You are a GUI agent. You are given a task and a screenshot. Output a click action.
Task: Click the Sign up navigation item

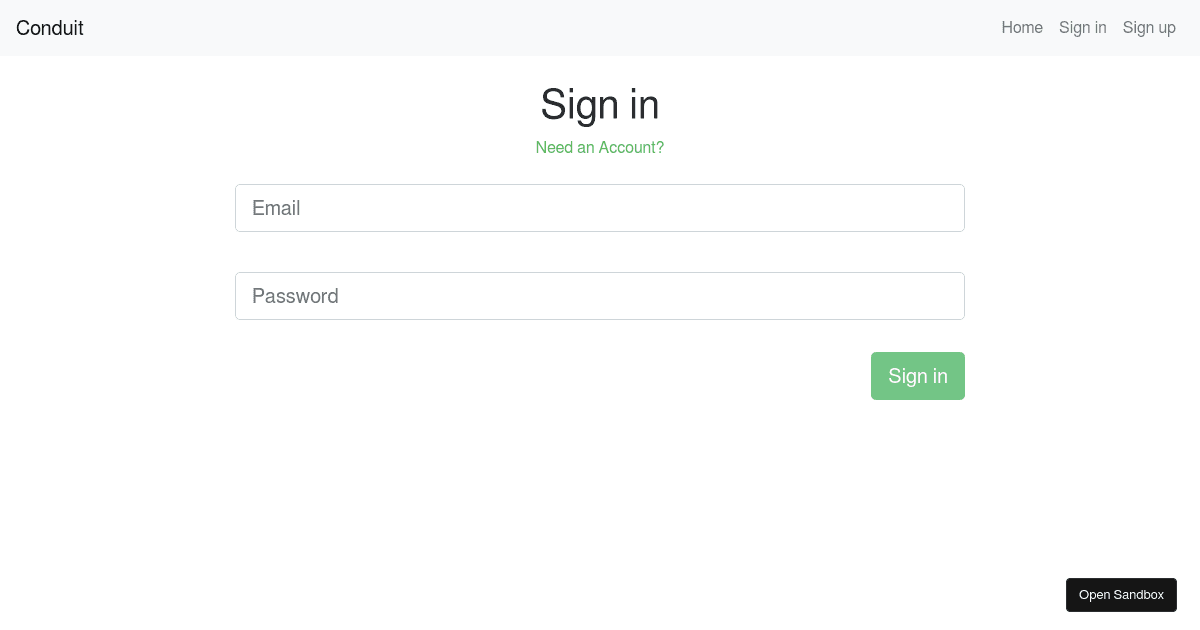click(x=1149, y=28)
